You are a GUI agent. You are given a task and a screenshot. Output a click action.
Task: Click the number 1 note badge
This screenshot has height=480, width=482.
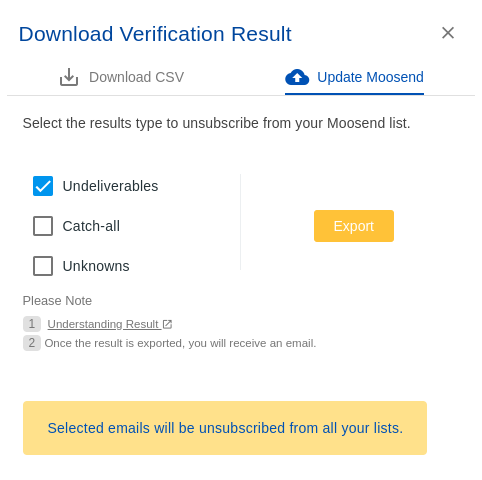point(32,324)
